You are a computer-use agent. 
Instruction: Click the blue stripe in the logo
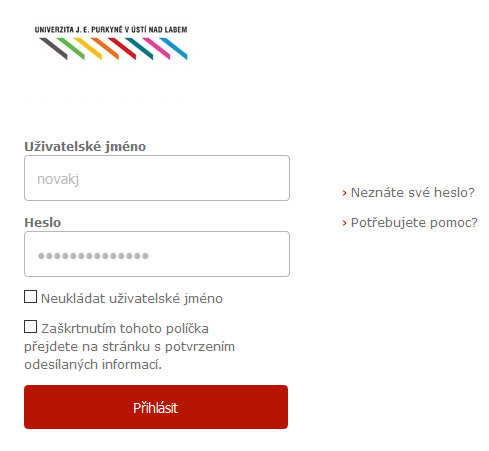click(x=173, y=48)
